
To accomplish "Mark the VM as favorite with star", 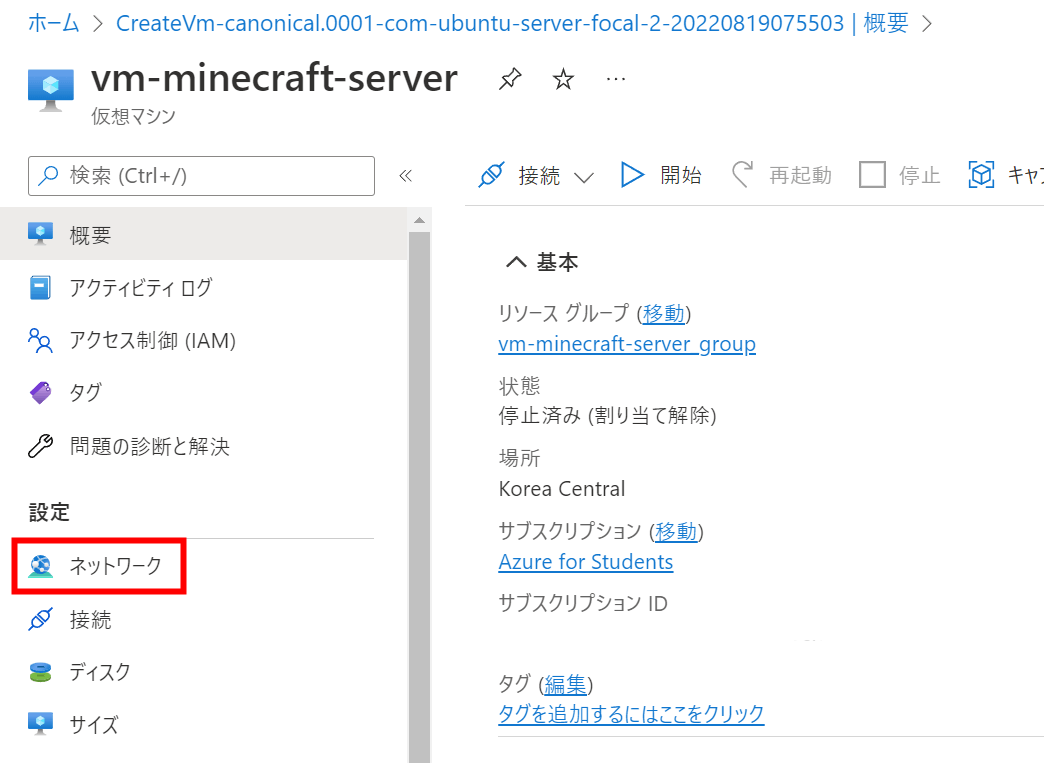I will point(563,79).
